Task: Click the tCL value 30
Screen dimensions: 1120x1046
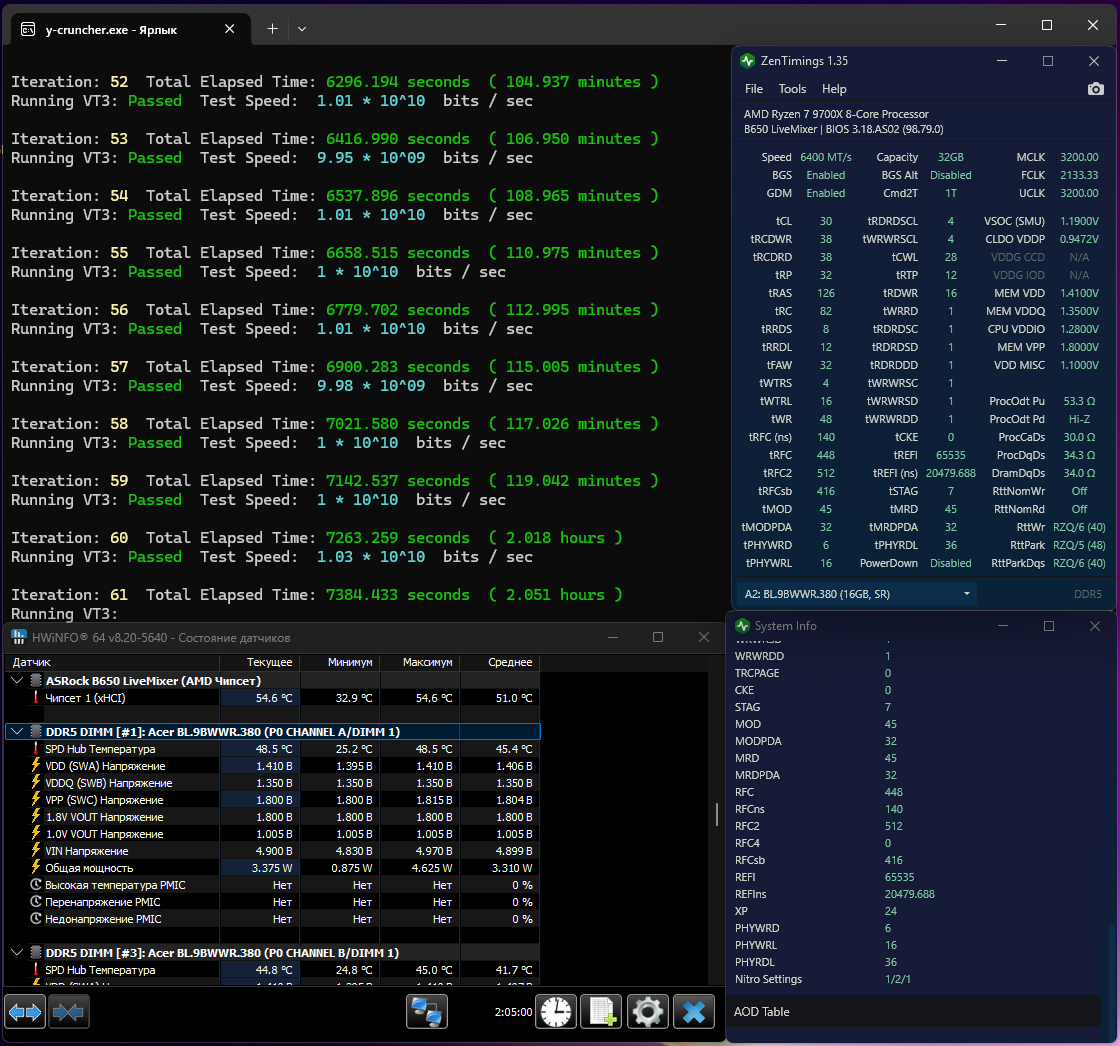Action: coord(826,221)
